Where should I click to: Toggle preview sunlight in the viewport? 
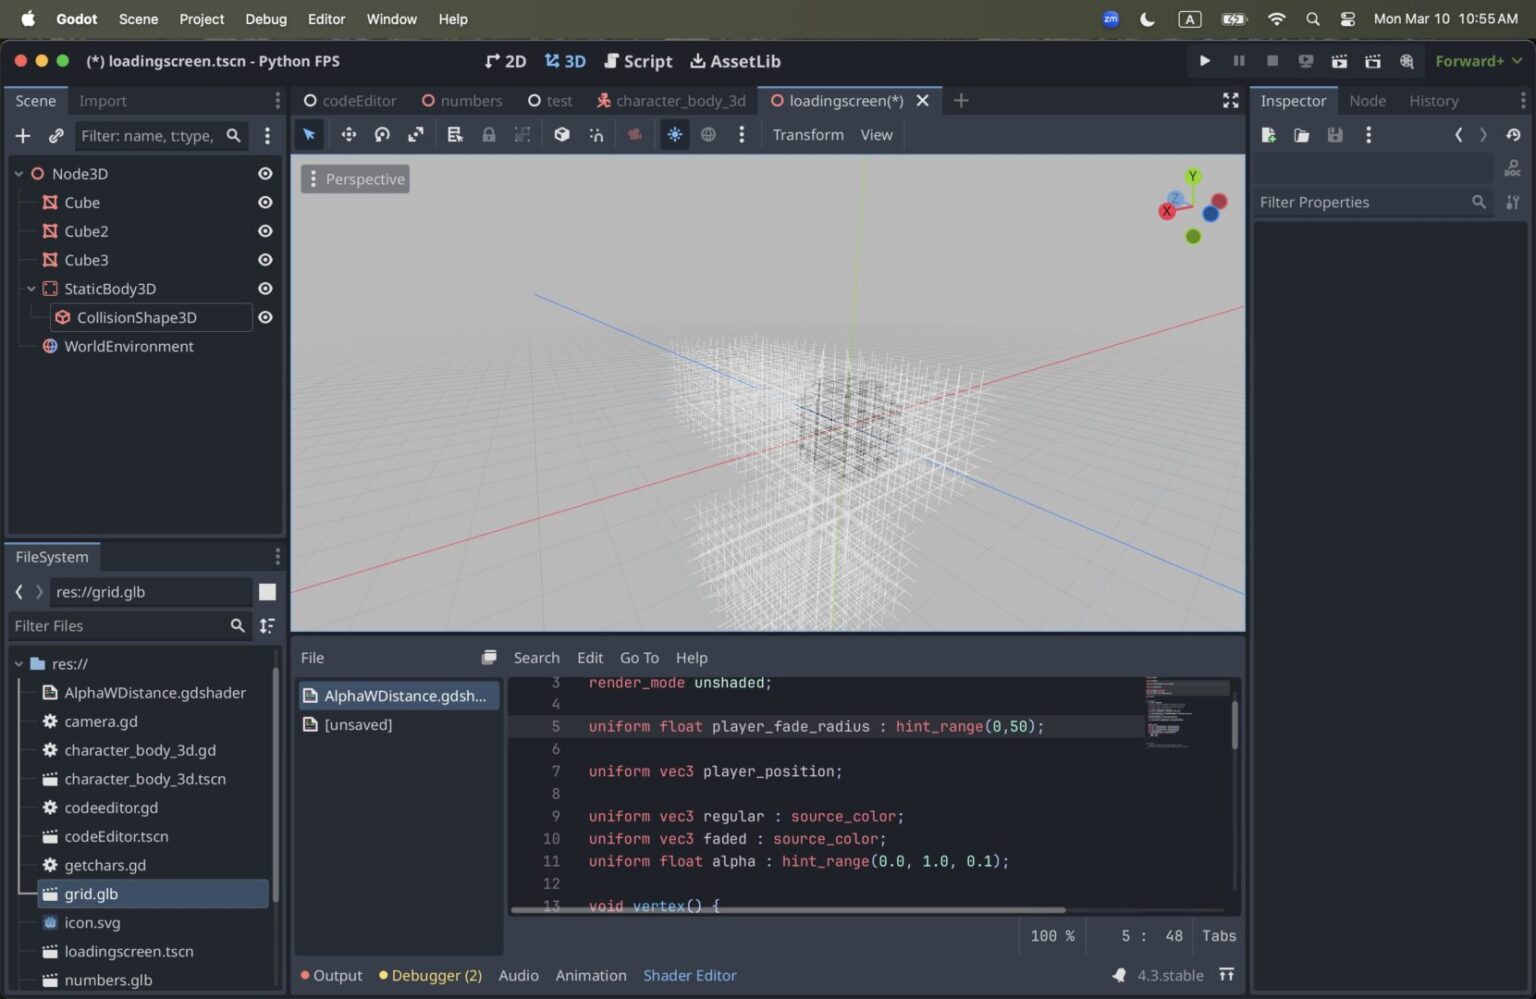click(x=675, y=134)
